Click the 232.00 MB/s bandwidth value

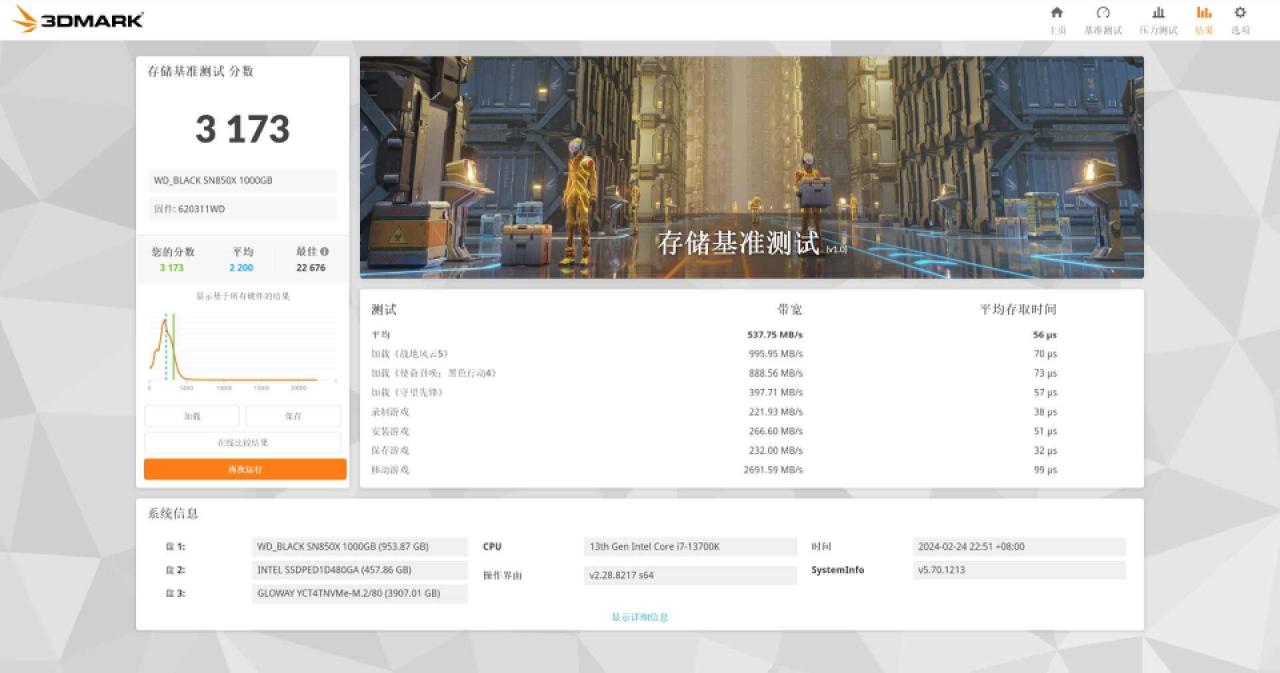click(x=775, y=451)
